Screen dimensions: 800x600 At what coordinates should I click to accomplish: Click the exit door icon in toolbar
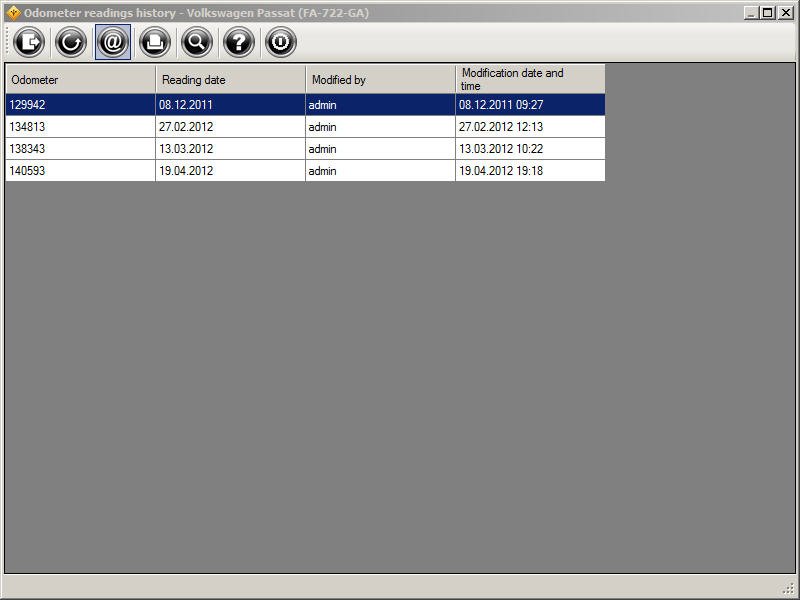coord(29,42)
